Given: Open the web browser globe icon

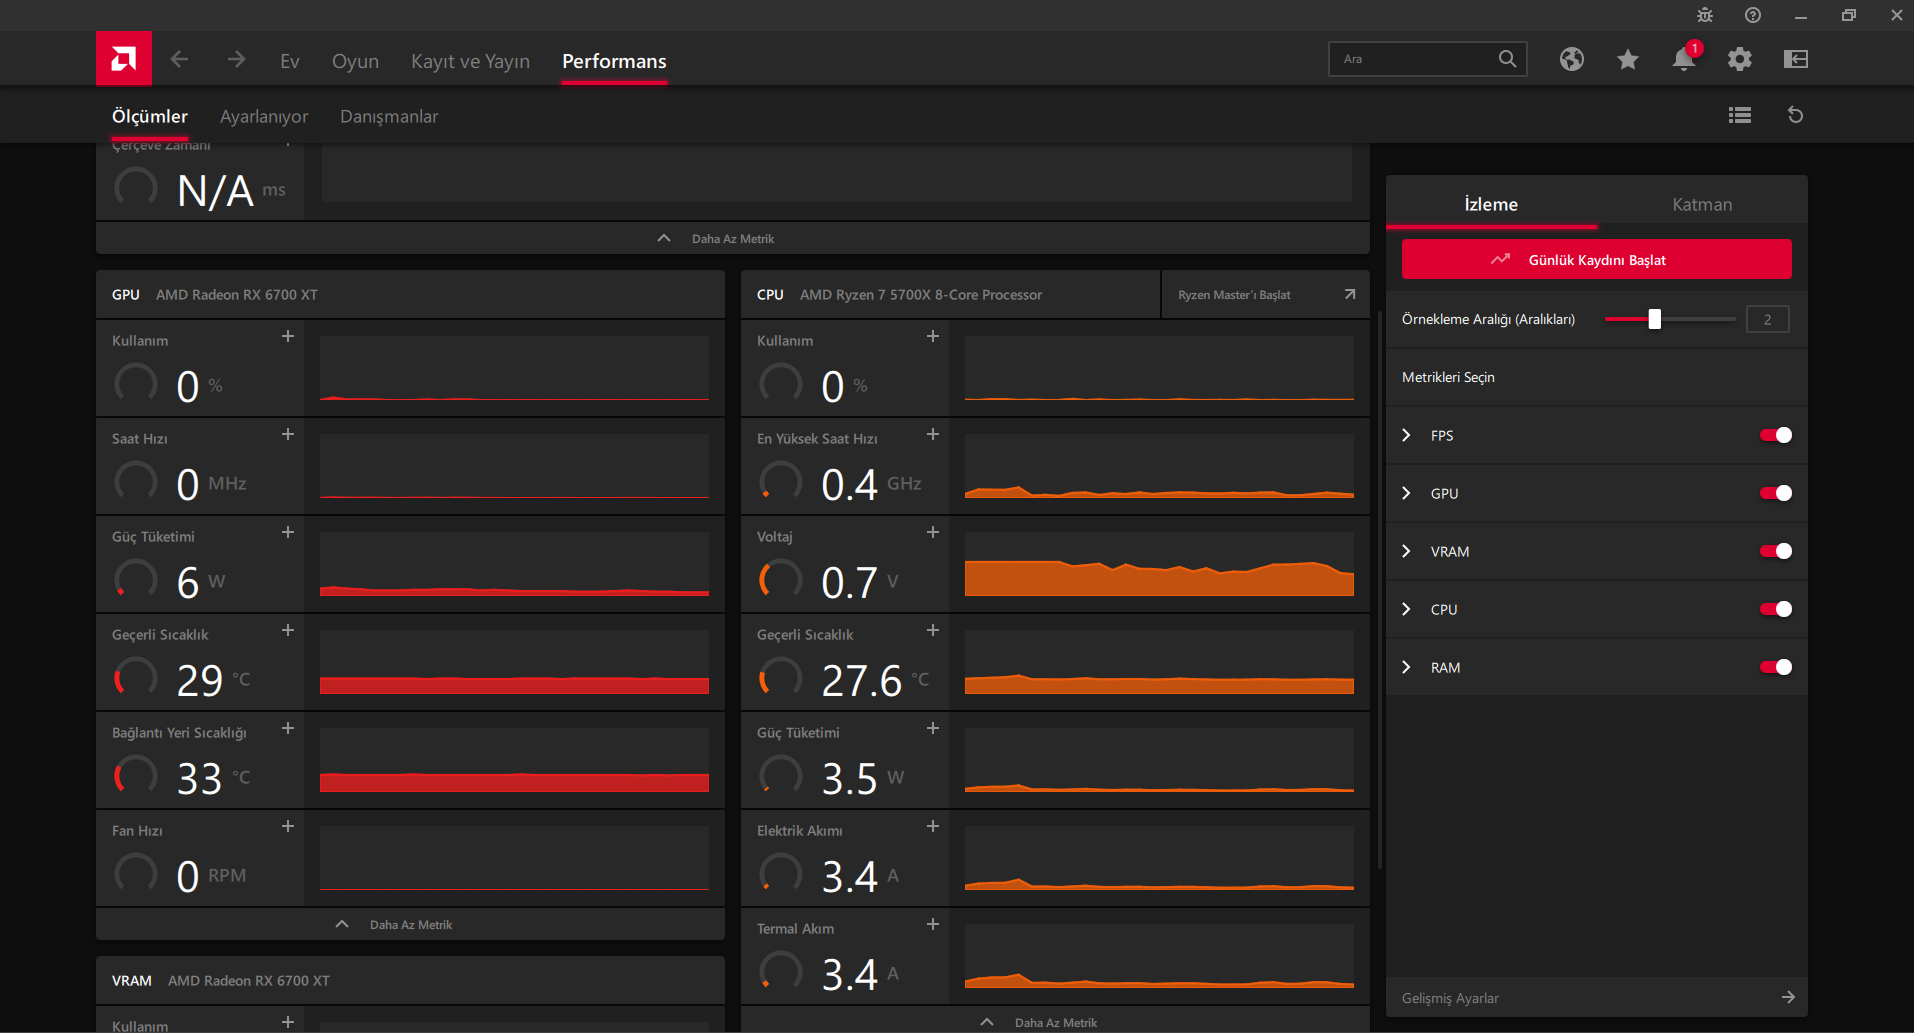Looking at the screenshot, I should tap(1571, 60).
